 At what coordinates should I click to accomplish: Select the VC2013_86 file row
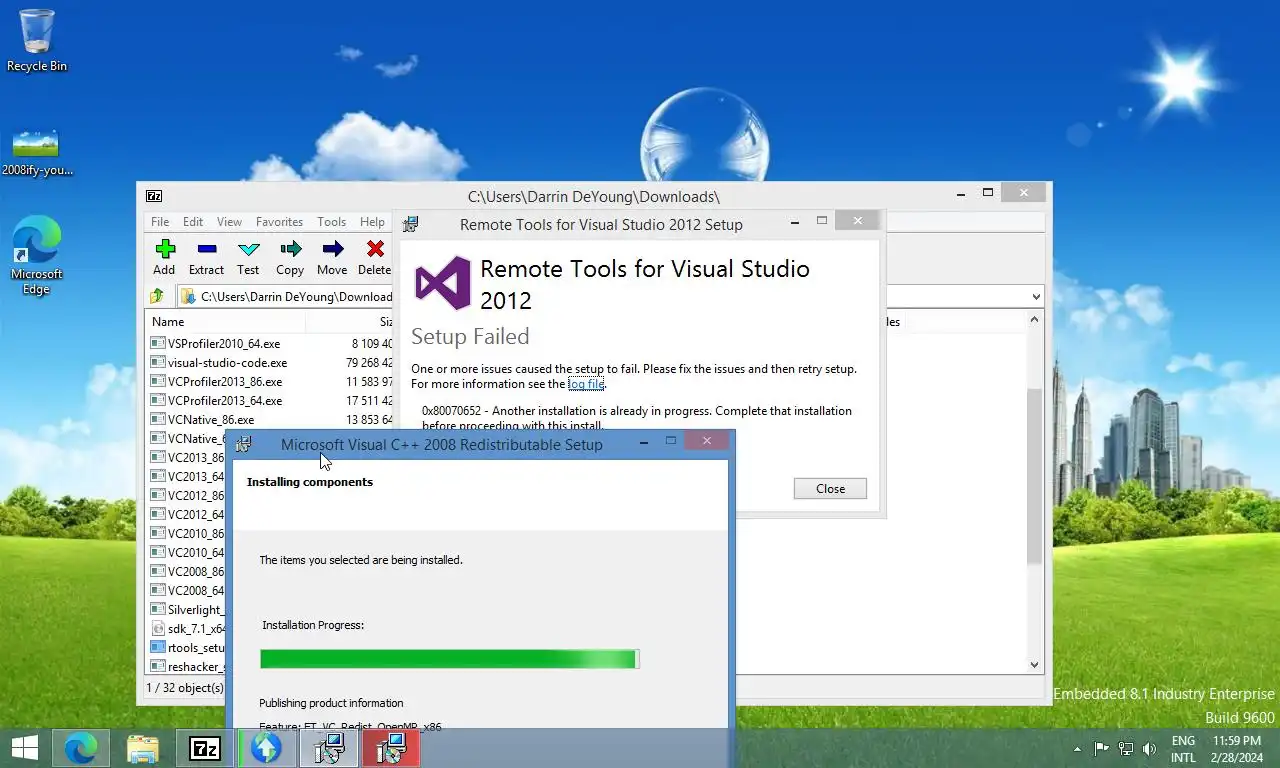(187, 457)
